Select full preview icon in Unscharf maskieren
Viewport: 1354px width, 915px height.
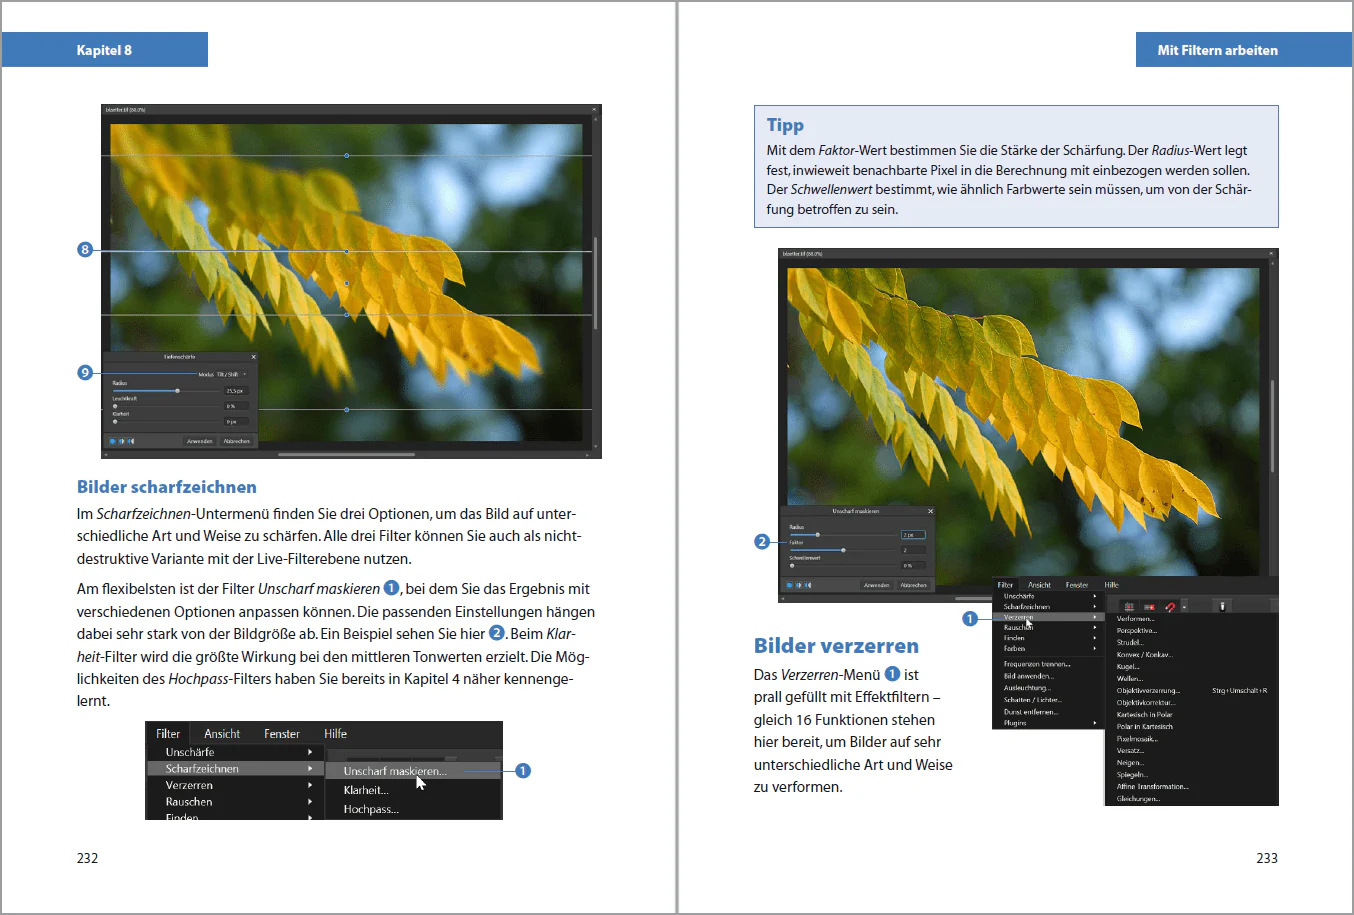point(789,585)
